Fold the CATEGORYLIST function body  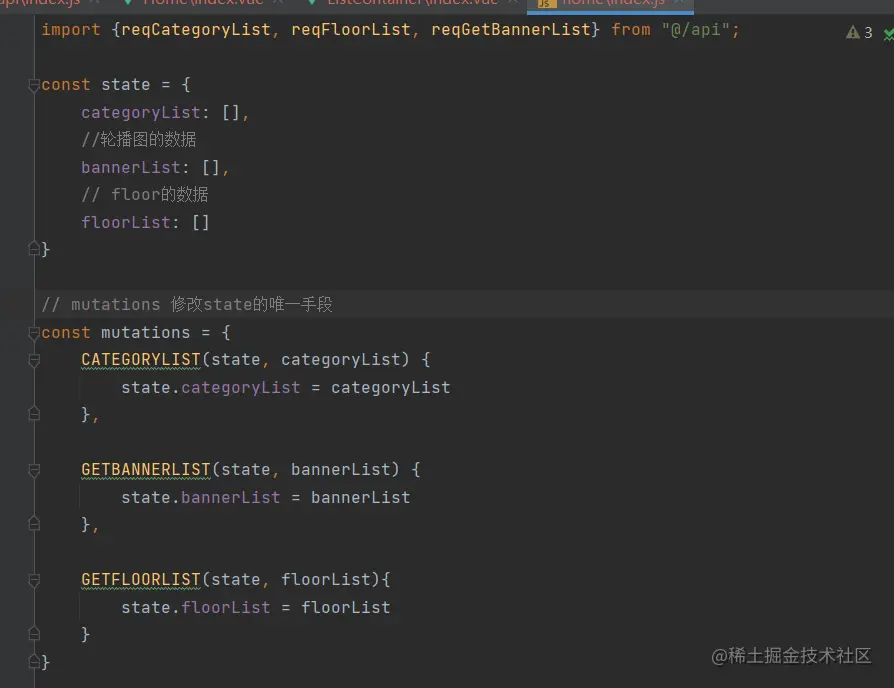click(x=34, y=360)
